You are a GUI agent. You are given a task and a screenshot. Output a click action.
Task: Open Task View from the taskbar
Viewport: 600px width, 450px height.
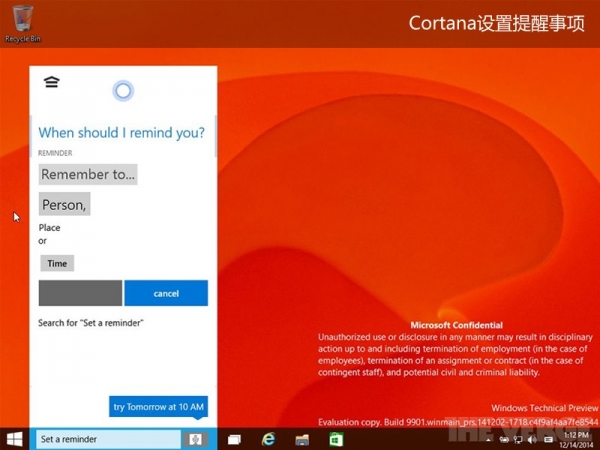tap(235, 439)
